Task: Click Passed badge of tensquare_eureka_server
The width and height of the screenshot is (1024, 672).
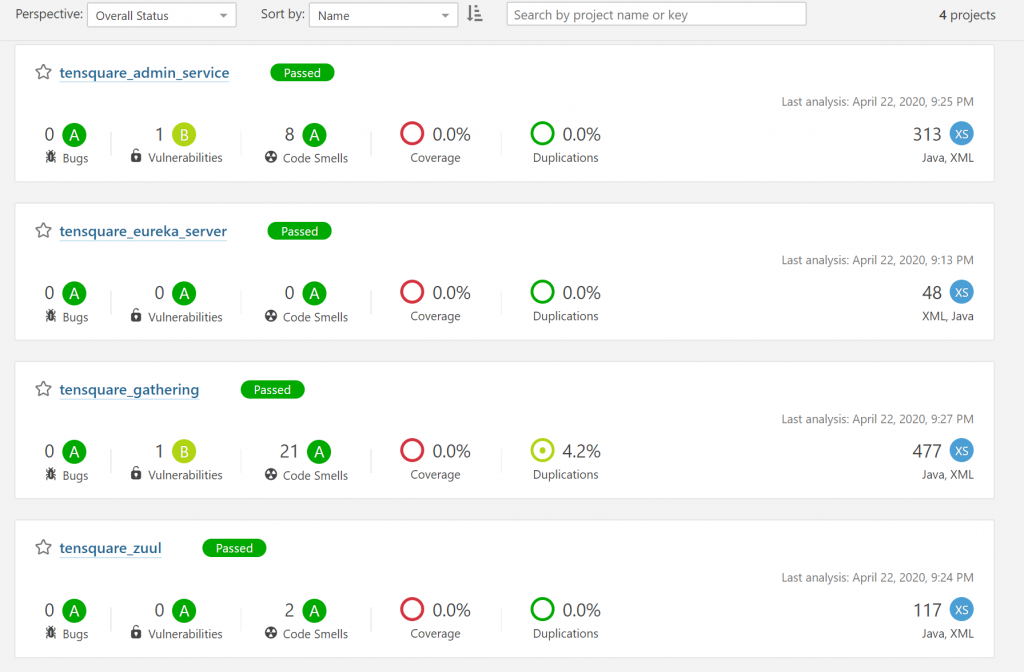Action: click(300, 231)
